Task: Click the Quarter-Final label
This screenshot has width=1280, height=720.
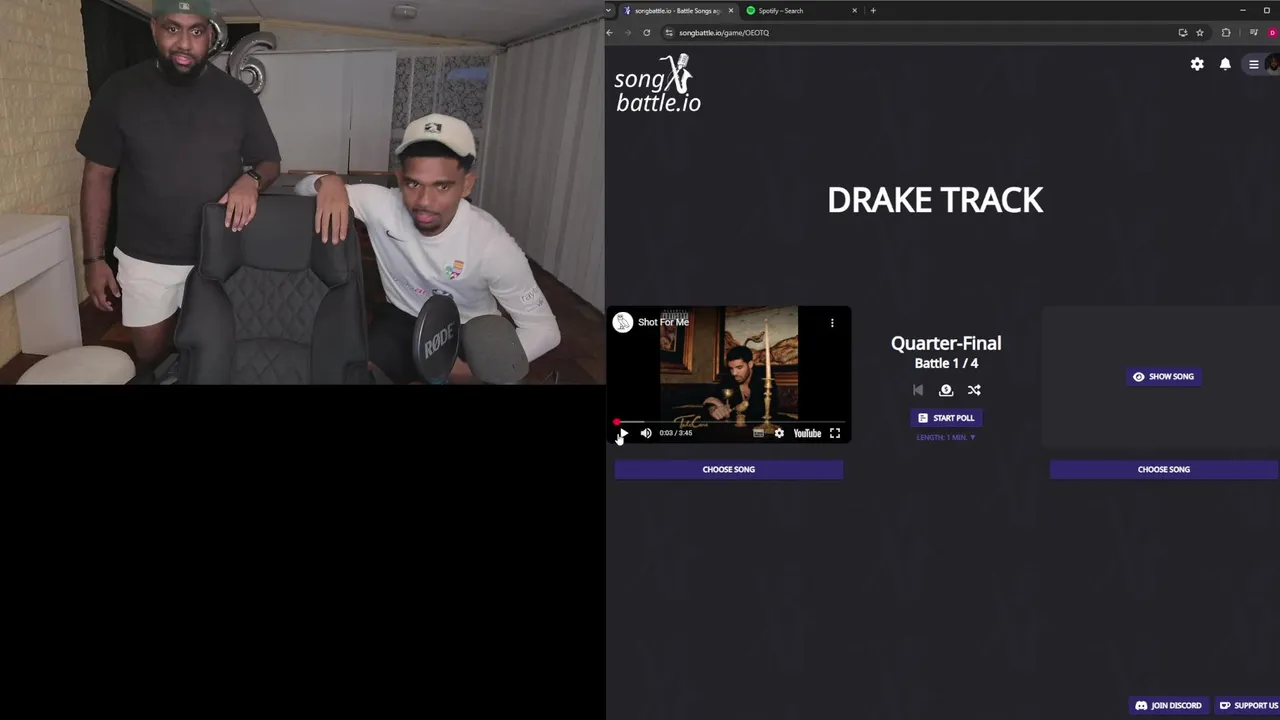Action: click(x=946, y=343)
